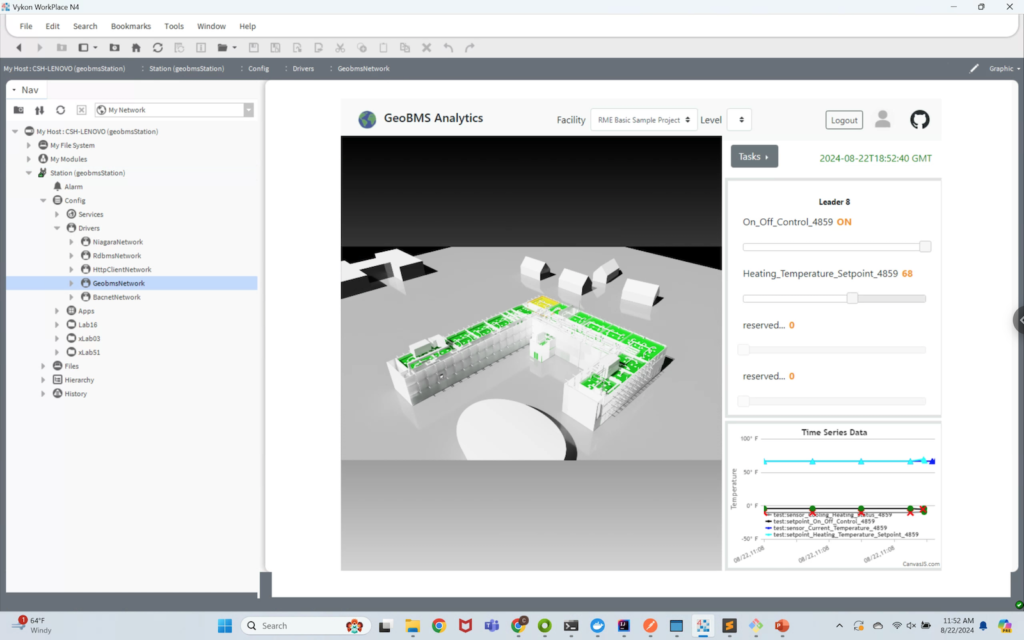Open Microsoft Teams from the taskbar
Viewport: 1024px width, 640px height.
pos(491,626)
